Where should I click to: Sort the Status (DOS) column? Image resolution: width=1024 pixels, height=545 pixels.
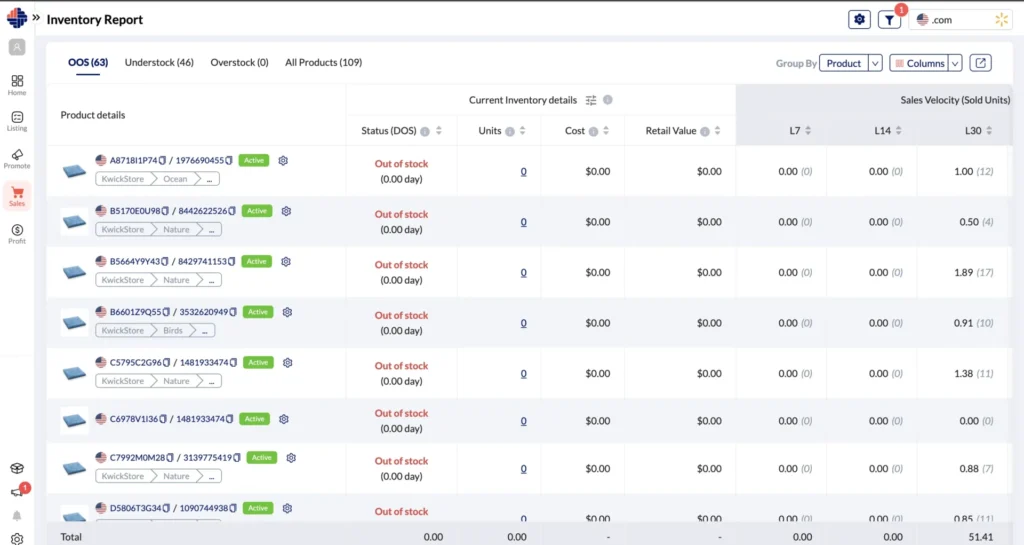tap(441, 131)
